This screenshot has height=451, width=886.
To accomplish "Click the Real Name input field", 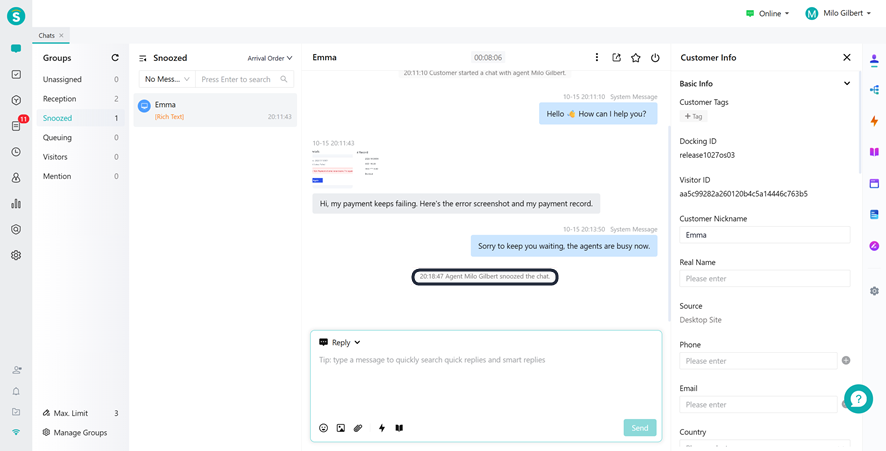I will pos(765,278).
